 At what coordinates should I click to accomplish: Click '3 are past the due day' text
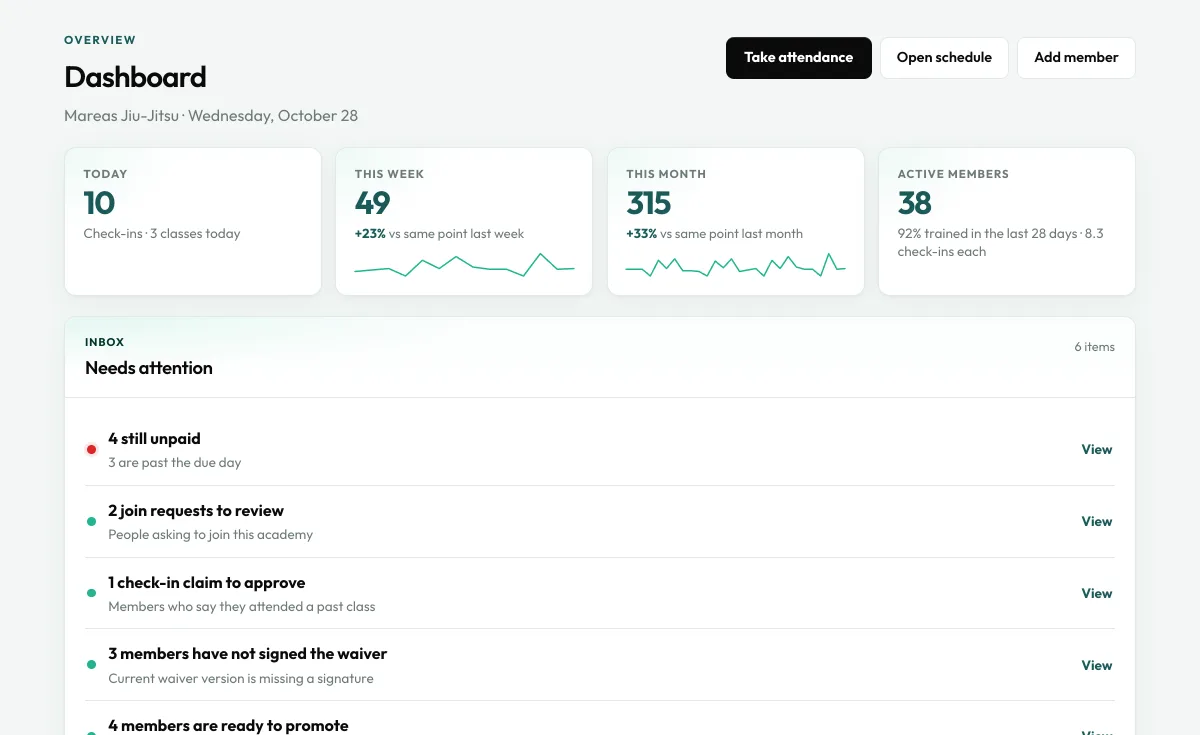pyautogui.click(x=175, y=463)
